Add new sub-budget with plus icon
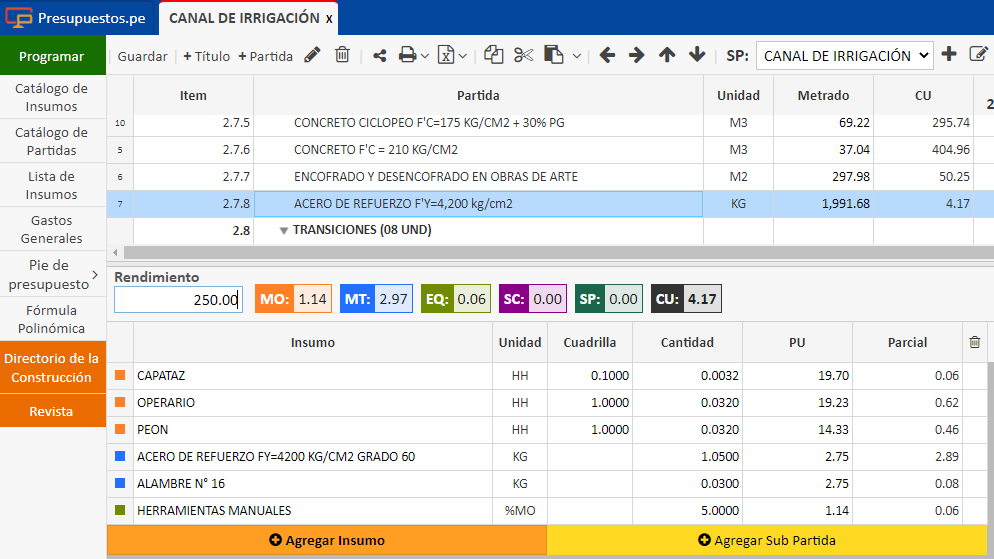Screen dimensions: 994x559 pyautogui.click(x=949, y=55)
